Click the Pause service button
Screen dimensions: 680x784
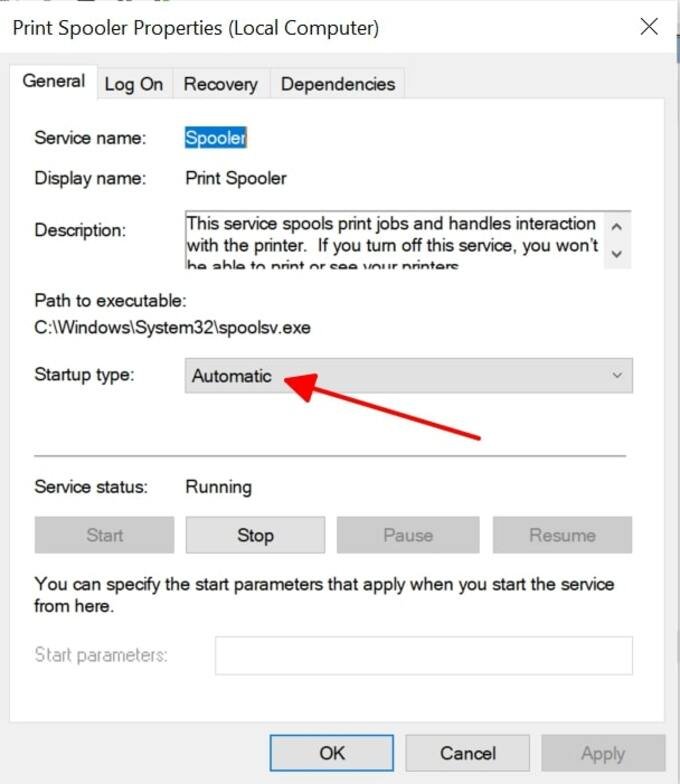coord(408,535)
